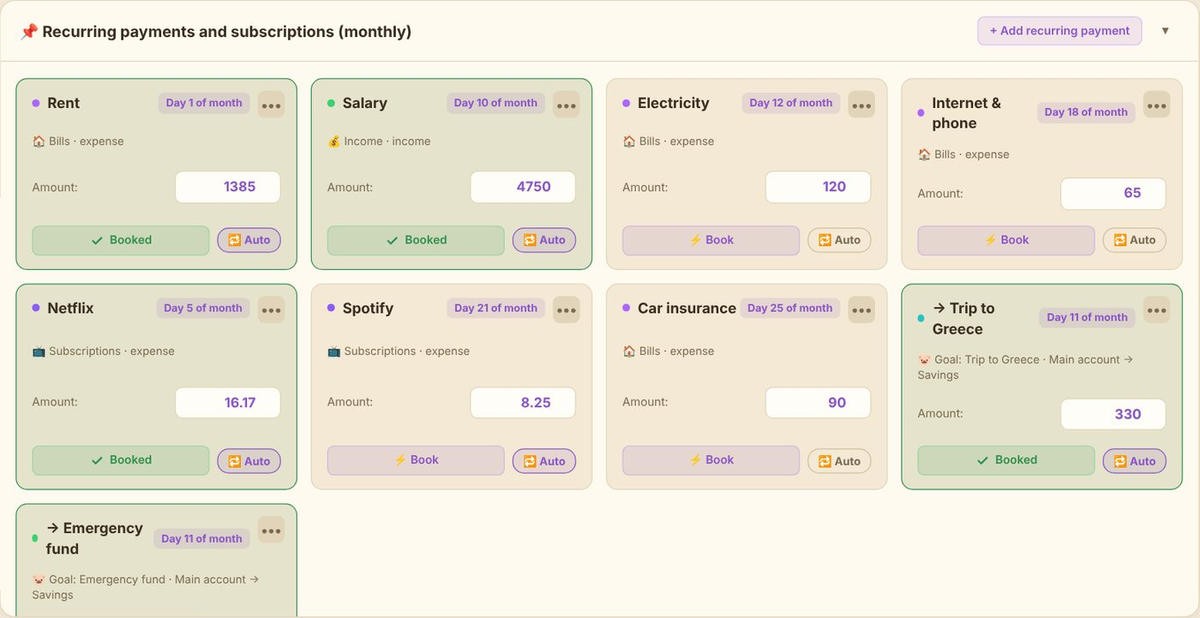Image resolution: width=1200 pixels, height=618 pixels.
Task: Edit the Car insurance amount field showing 90
Action: tap(818, 403)
